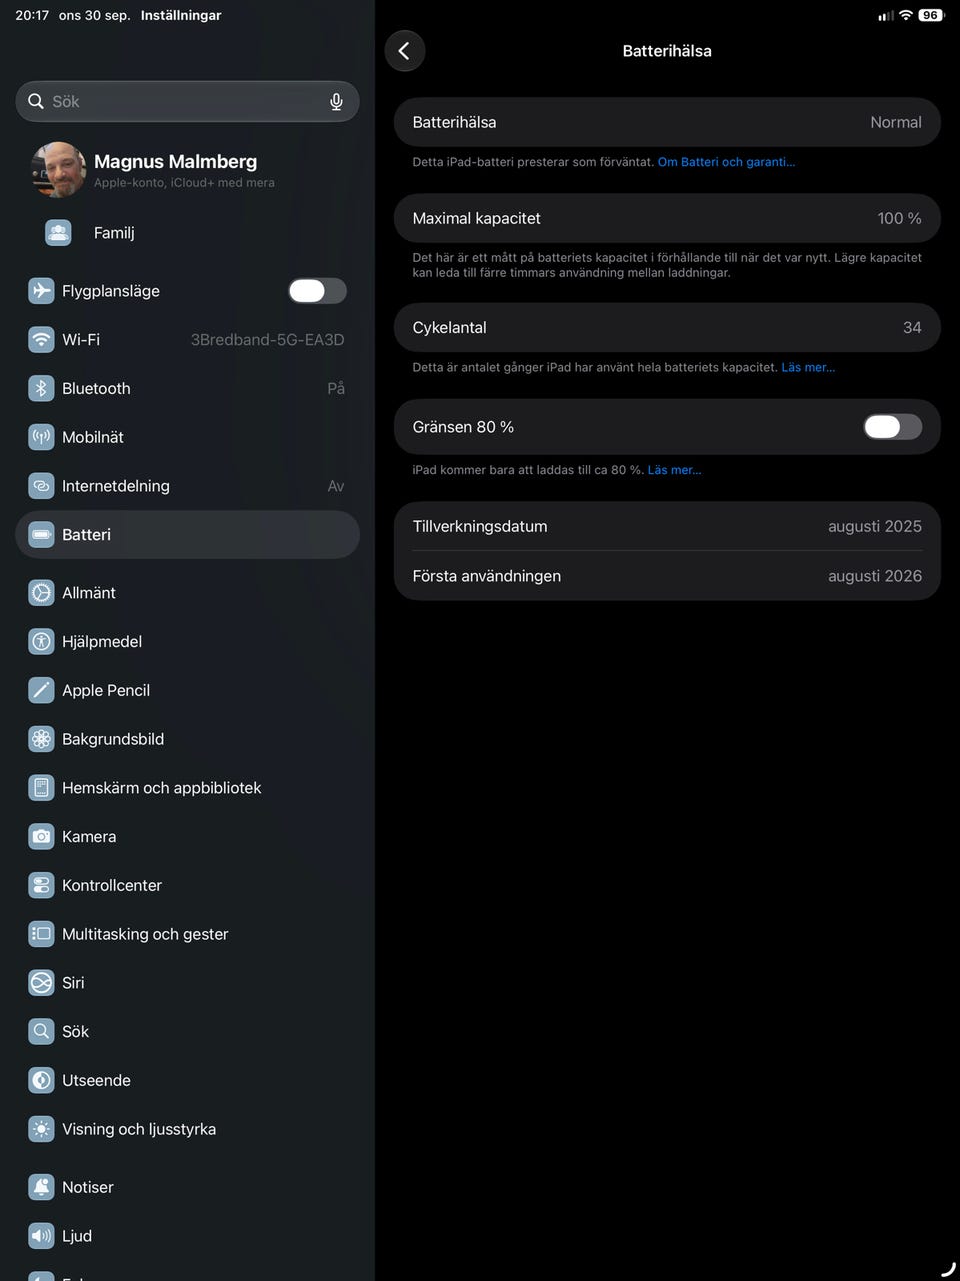Image resolution: width=960 pixels, height=1281 pixels.
Task: Tap the Maximal kapacitet 100 % row
Action: click(667, 218)
